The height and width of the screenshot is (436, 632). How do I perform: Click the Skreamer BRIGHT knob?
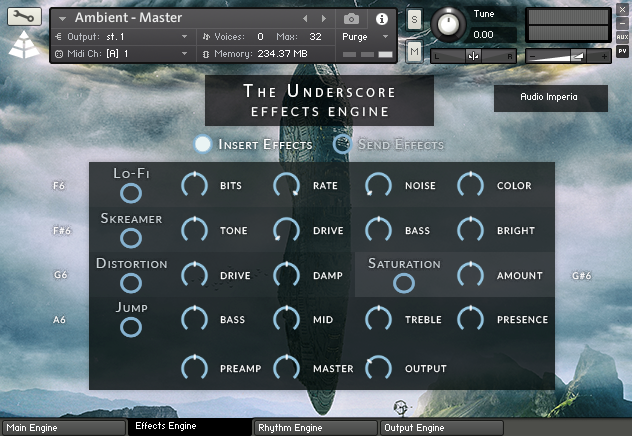[470, 230]
